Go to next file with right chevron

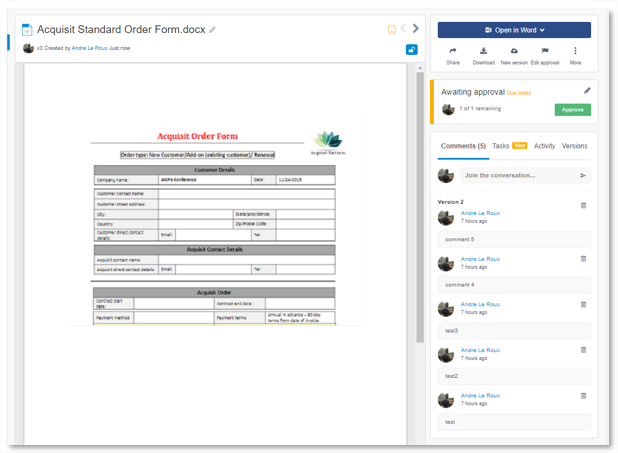[416, 28]
